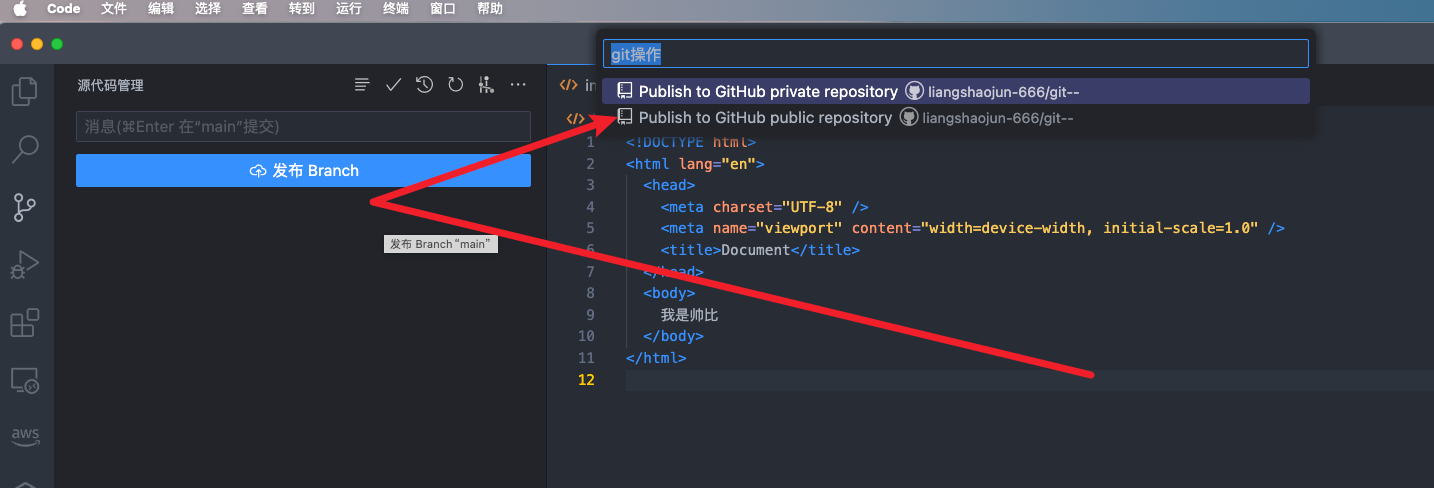Click the commit checkmark icon
The image size is (1434, 488).
tap(393, 85)
